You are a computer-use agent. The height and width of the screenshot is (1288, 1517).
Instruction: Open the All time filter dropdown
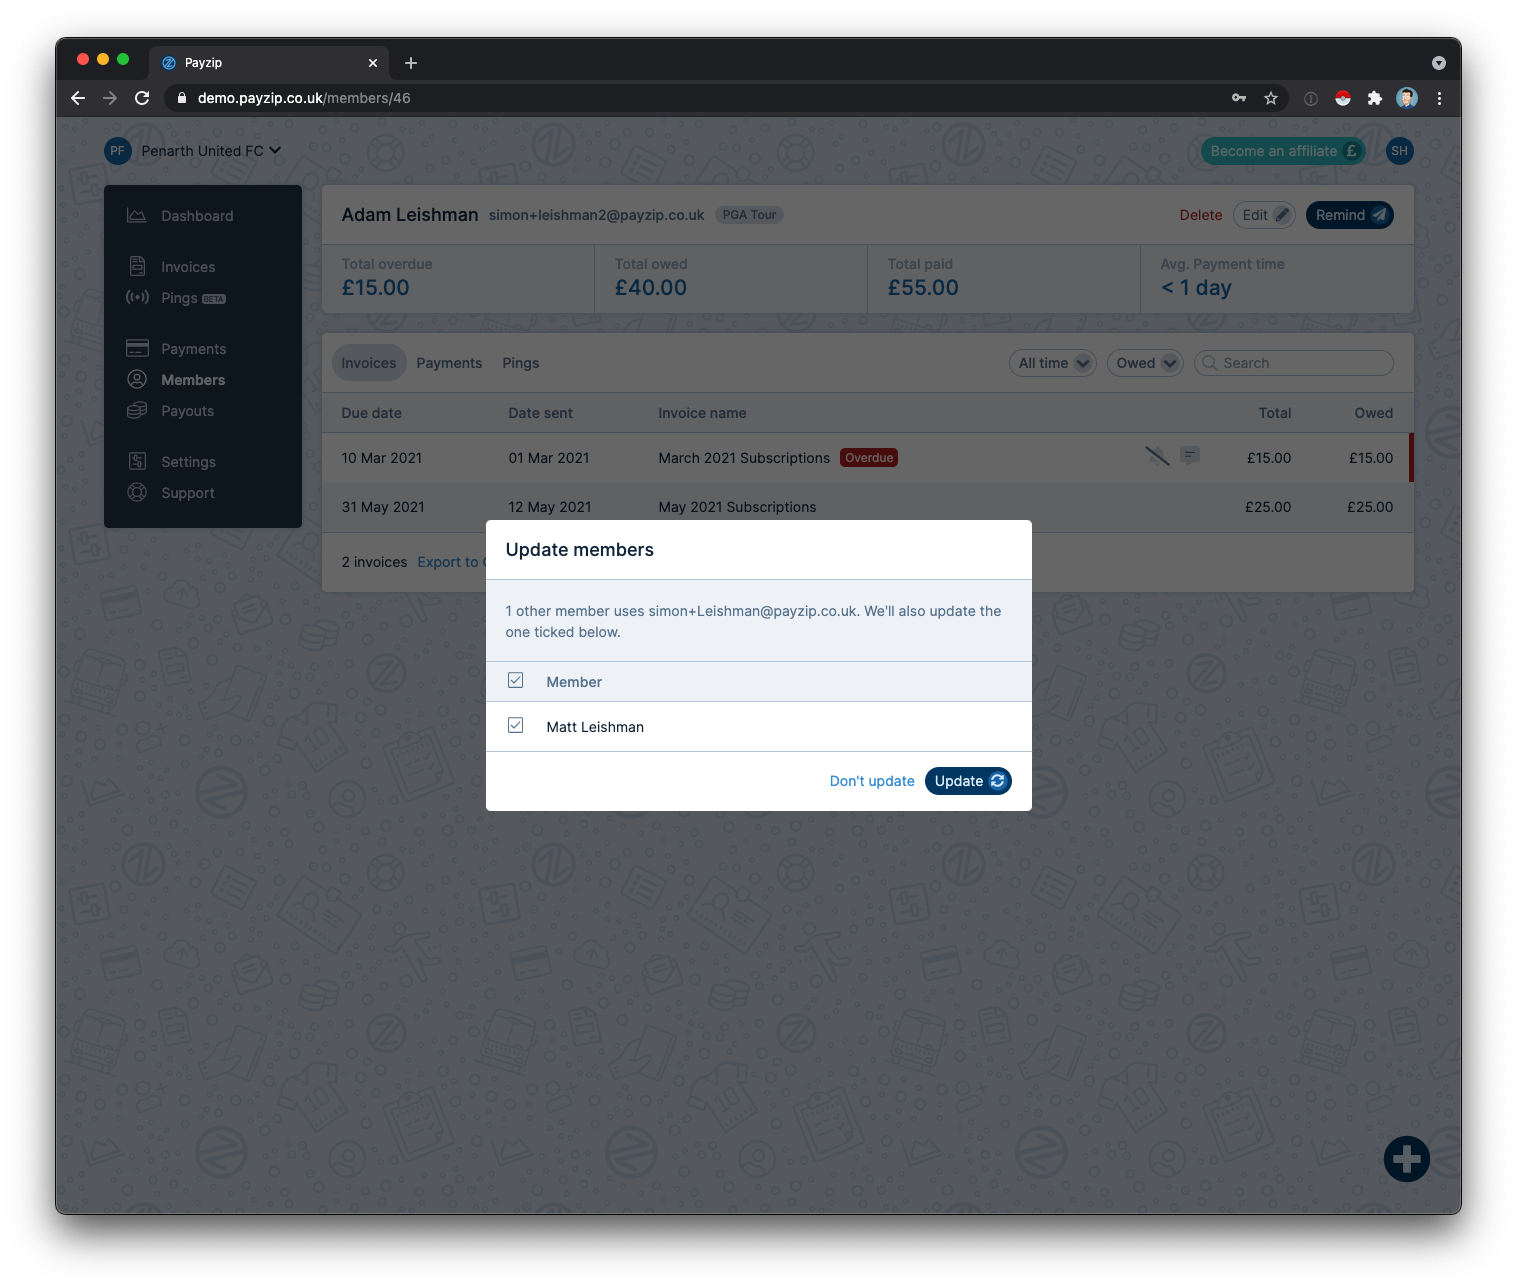click(x=1053, y=363)
